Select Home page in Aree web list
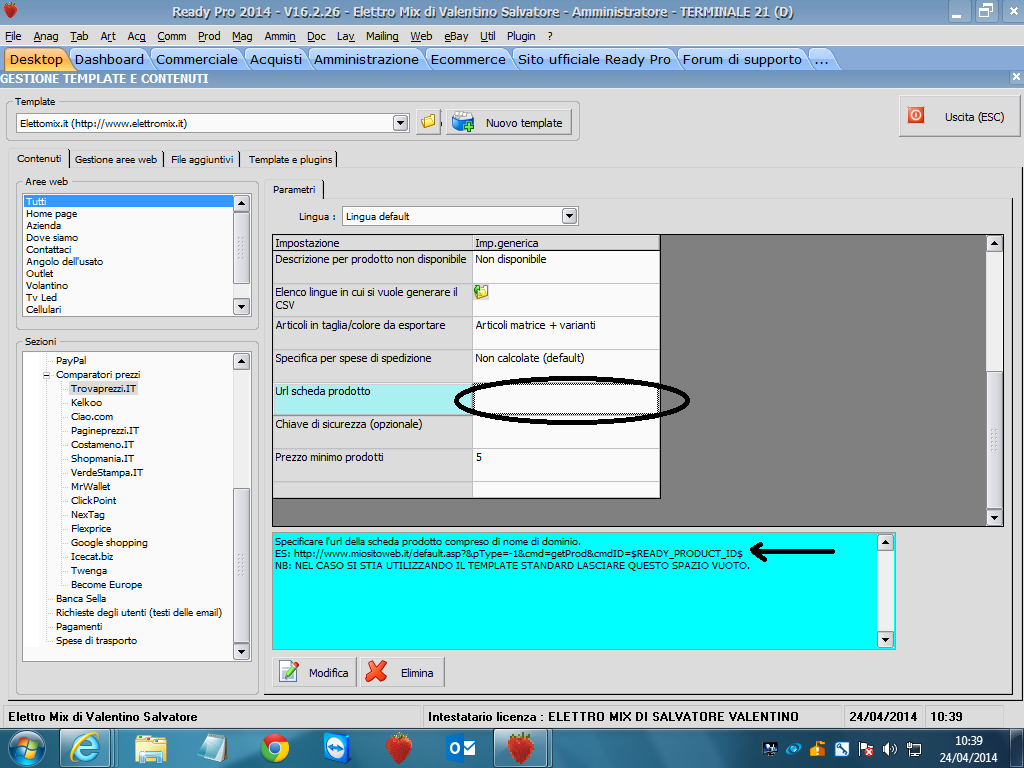1024x768 pixels. click(x=52, y=214)
